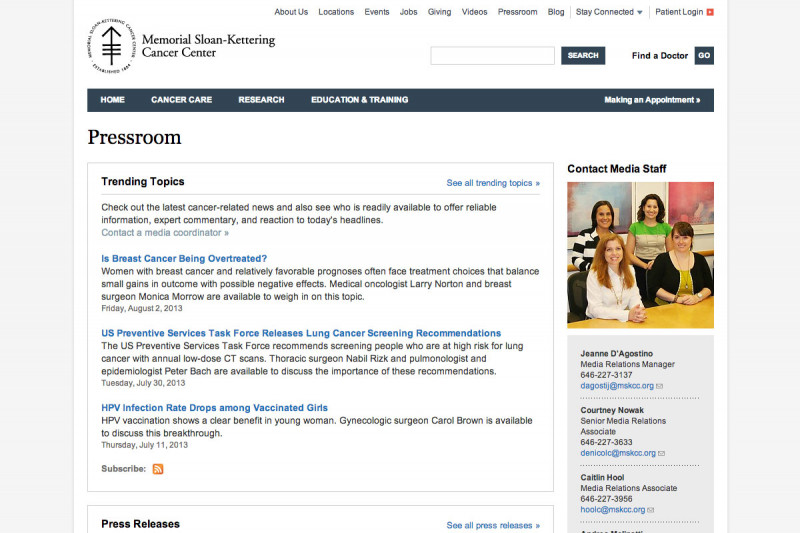View all trending topics link
Image resolution: width=800 pixels, height=533 pixels.
tap(492, 183)
